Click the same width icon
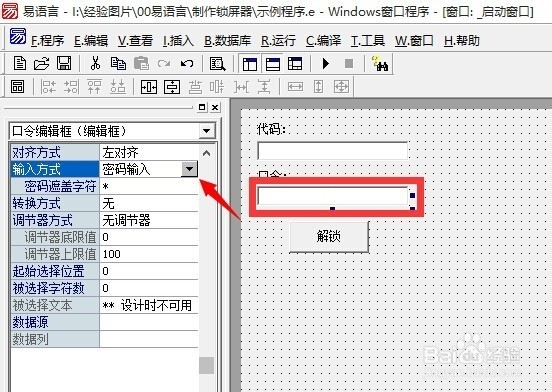The image size is (552, 392). (295, 87)
